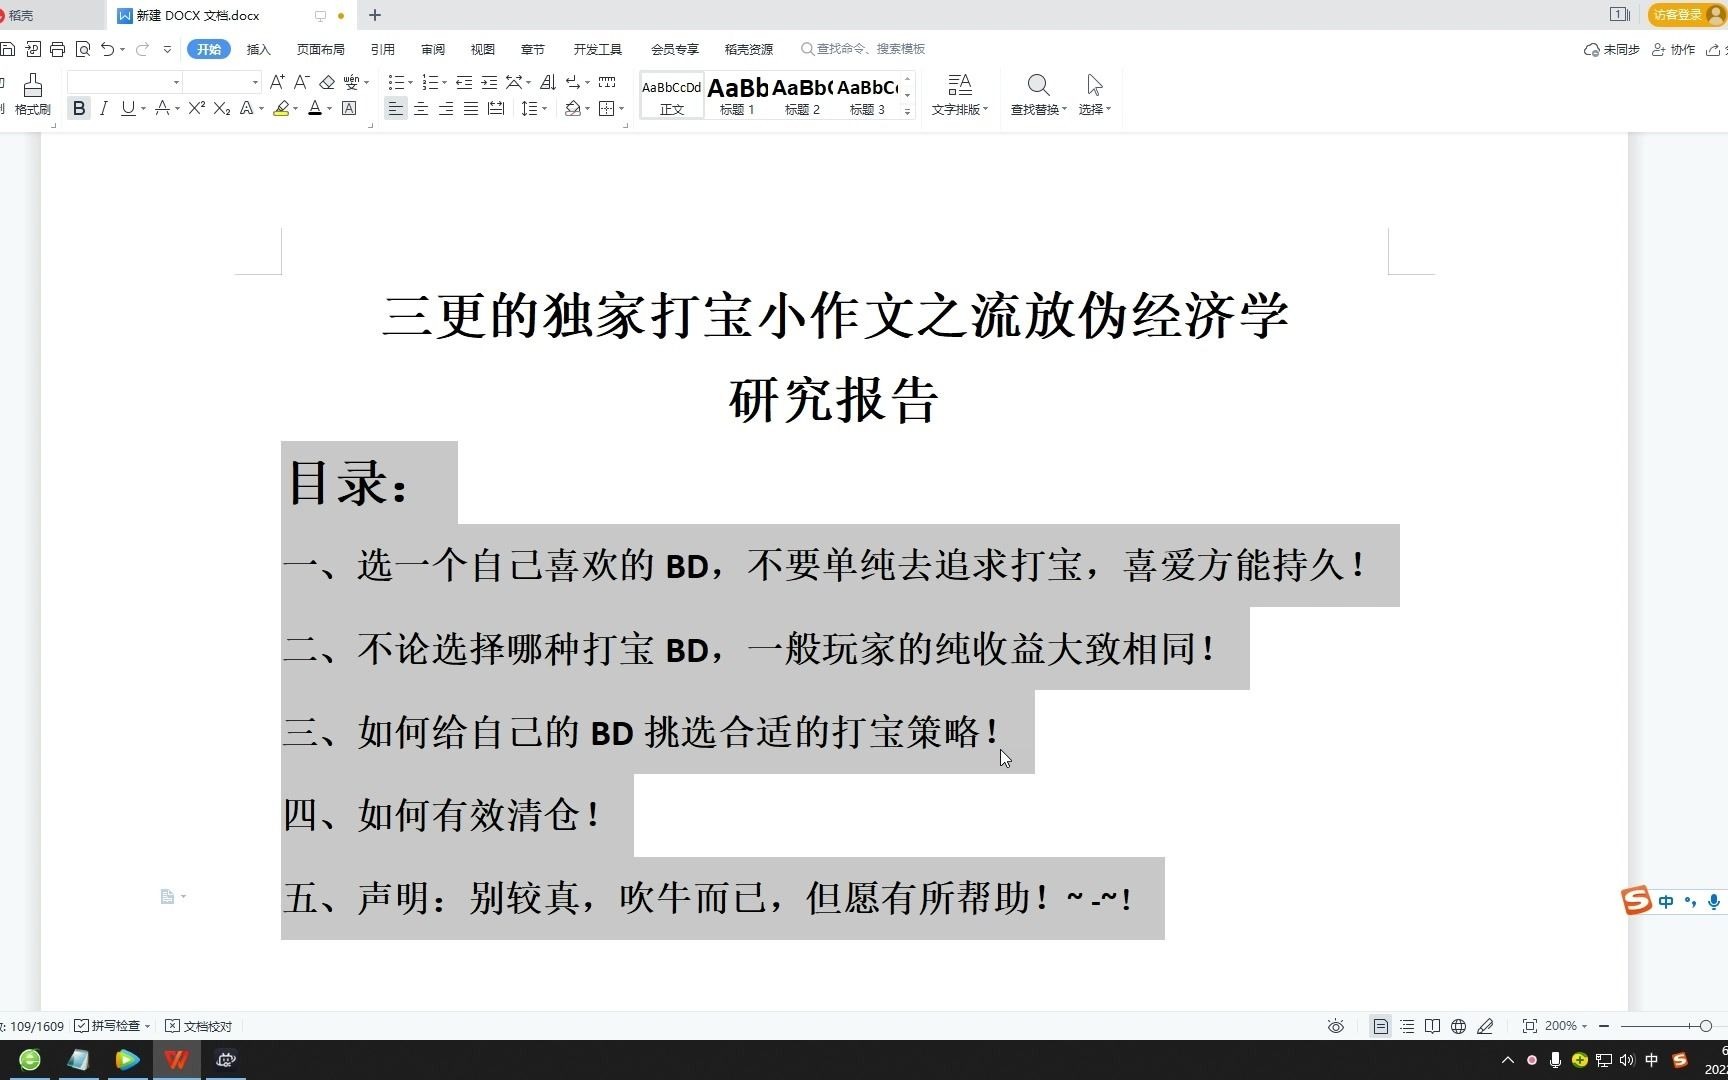The height and width of the screenshot is (1080, 1728).
Task: Right-align the paragraph
Action: tap(446, 108)
